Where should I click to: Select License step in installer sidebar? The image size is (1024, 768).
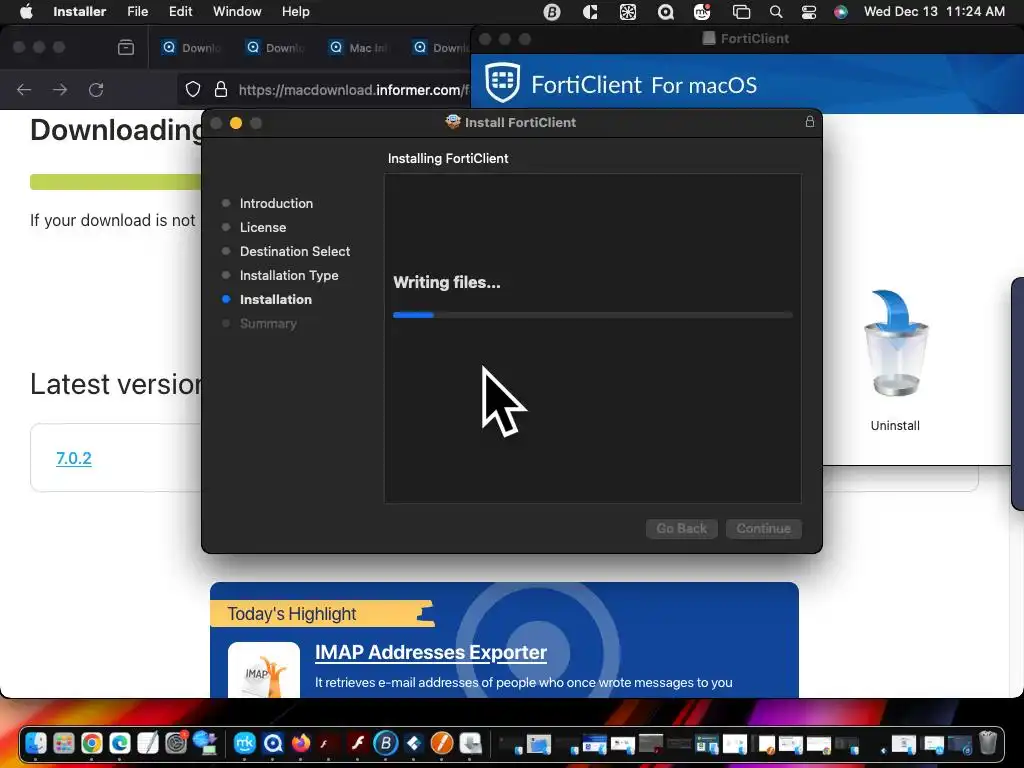[x=263, y=227]
